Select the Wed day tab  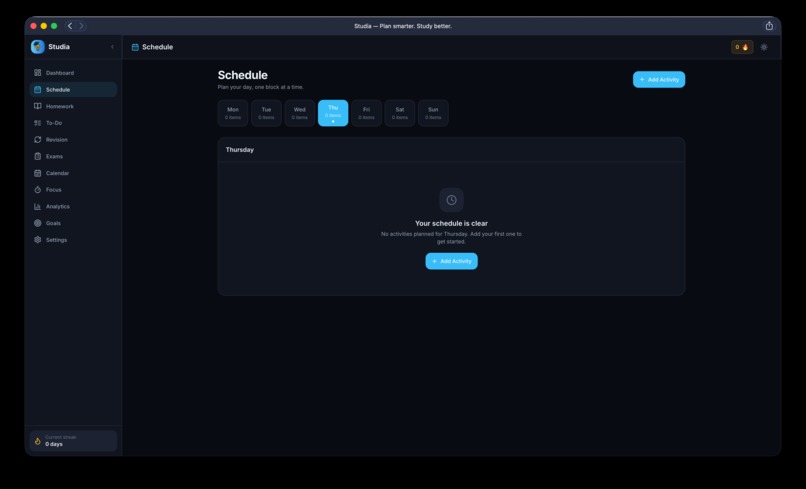point(300,113)
